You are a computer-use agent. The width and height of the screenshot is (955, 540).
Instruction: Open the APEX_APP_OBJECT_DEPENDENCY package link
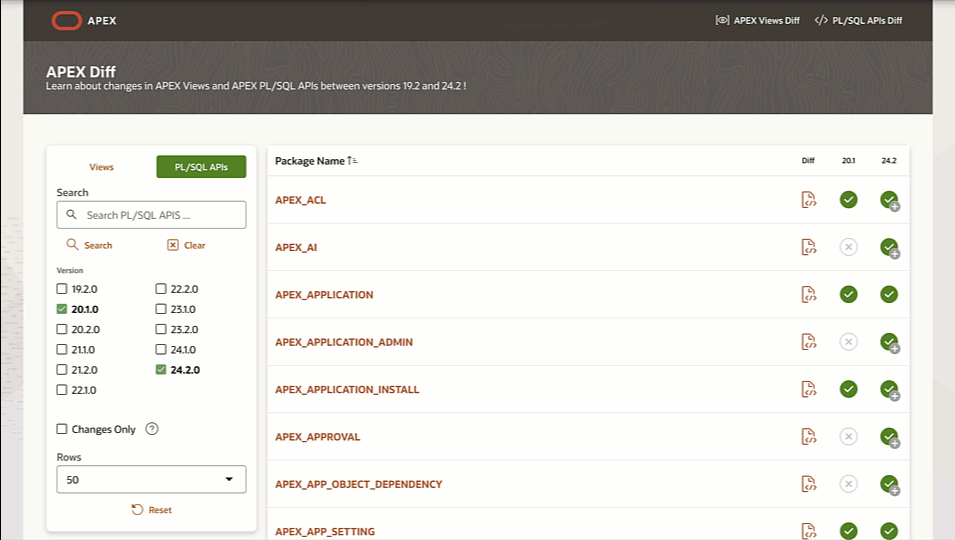(x=358, y=484)
